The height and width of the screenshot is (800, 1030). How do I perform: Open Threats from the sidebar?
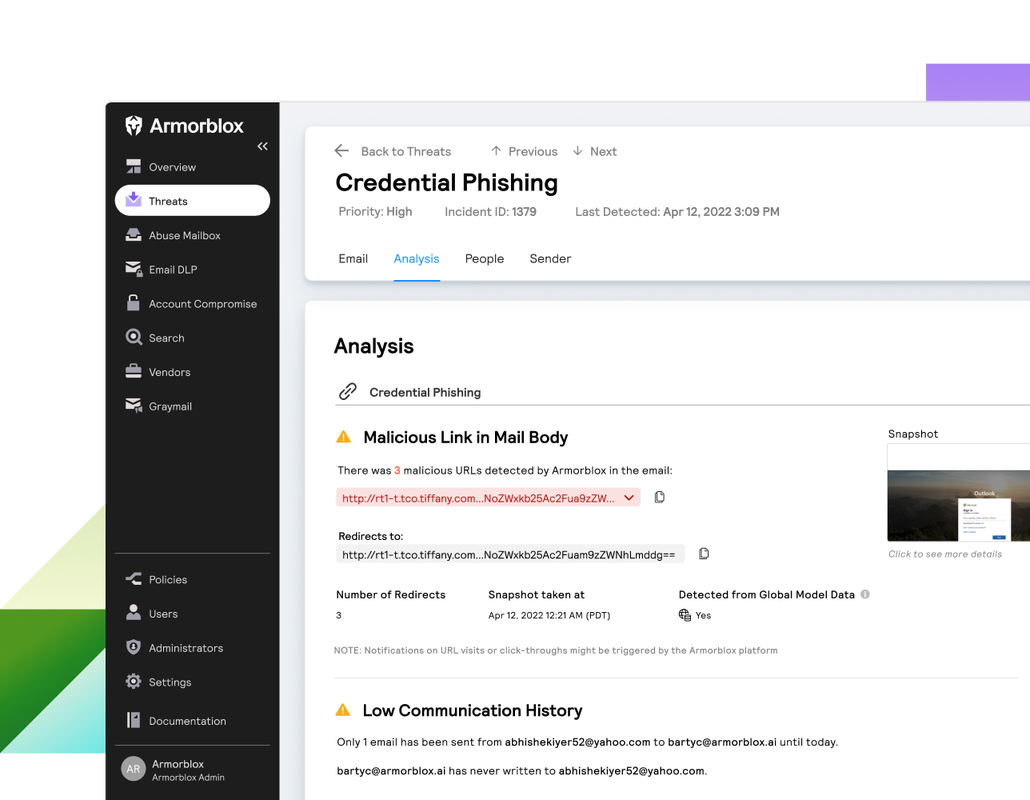tap(192, 200)
